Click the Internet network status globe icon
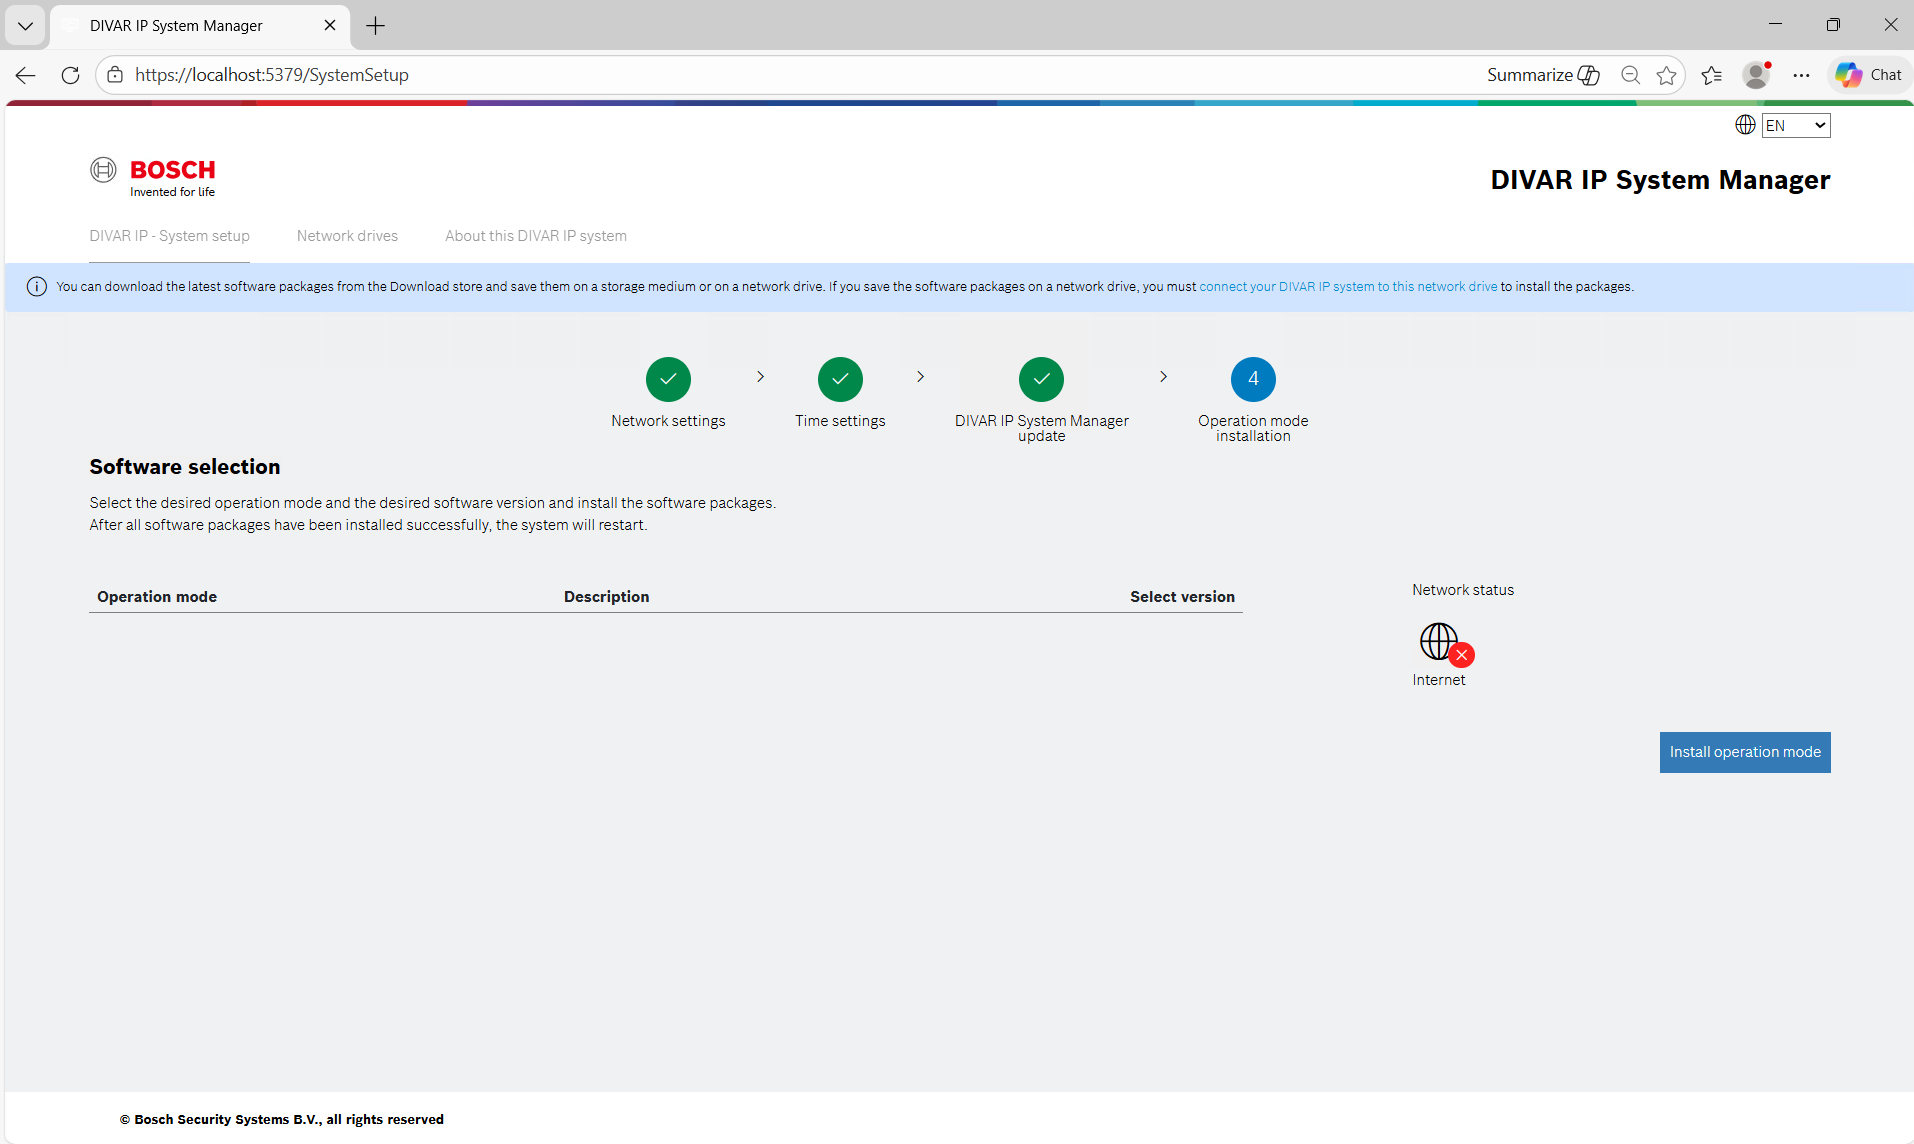This screenshot has height=1144, width=1914. pos(1440,642)
